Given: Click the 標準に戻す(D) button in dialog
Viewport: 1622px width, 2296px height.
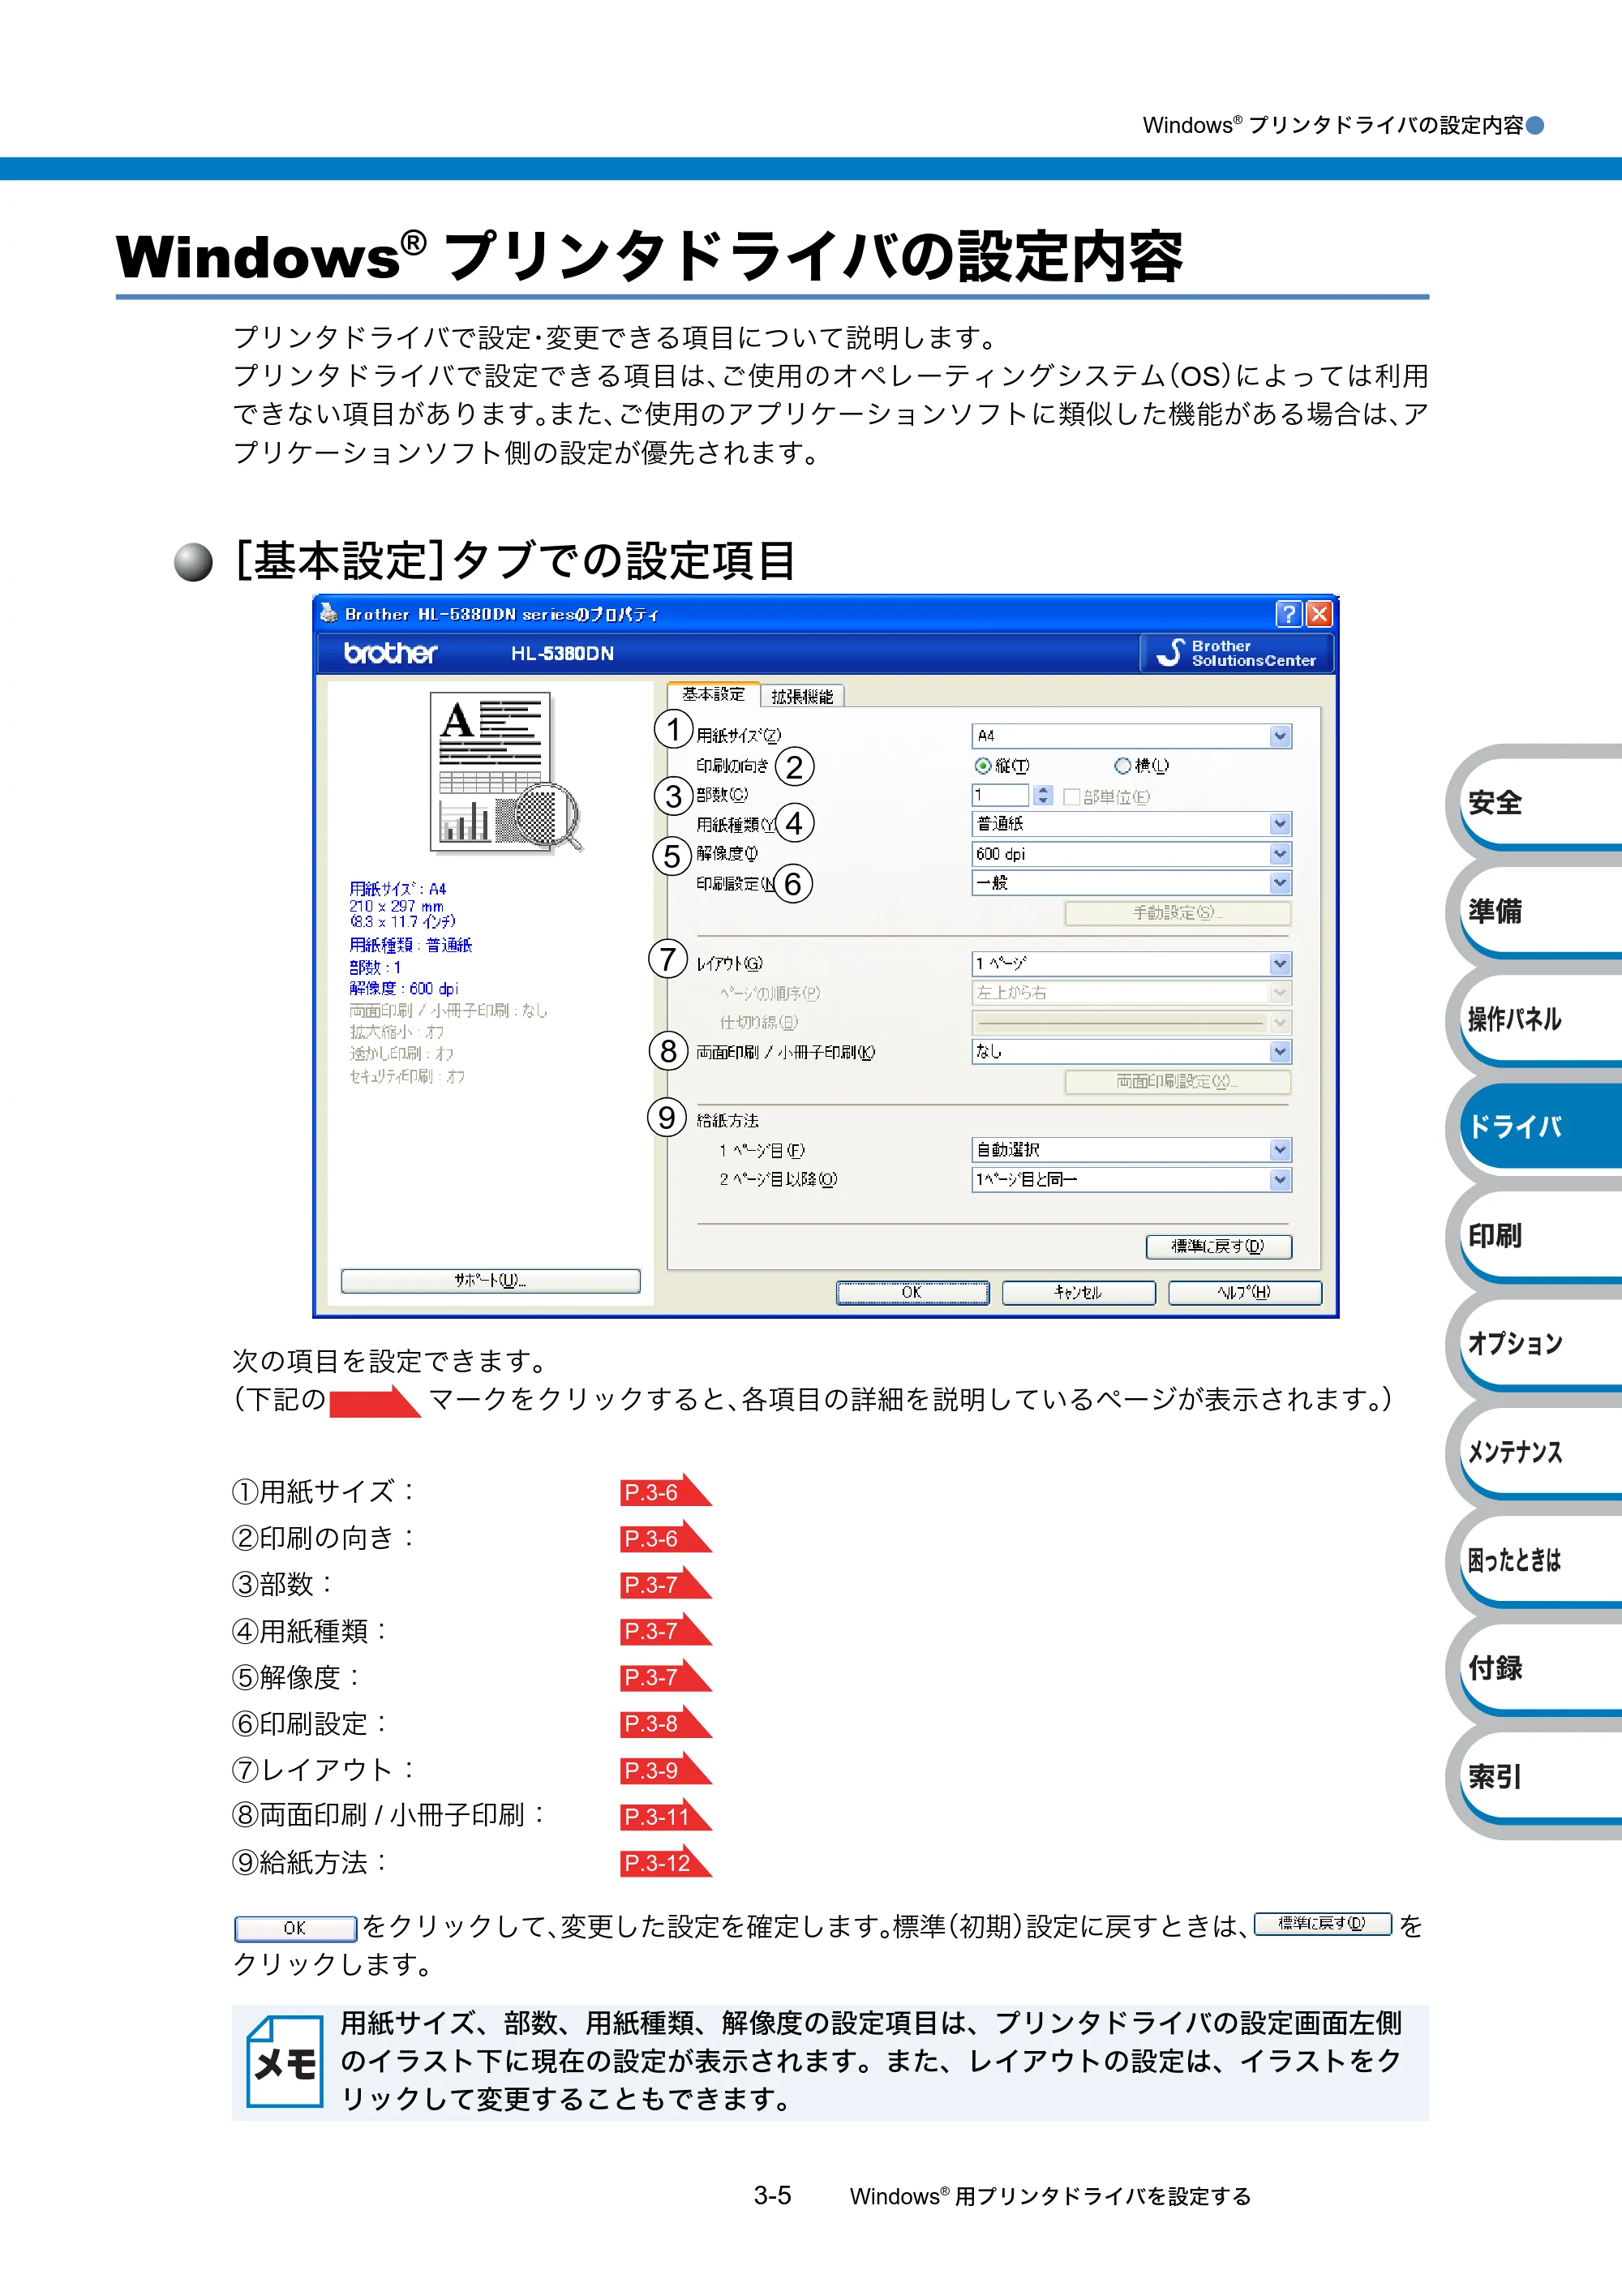Looking at the screenshot, I should pyautogui.click(x=1218, y=1246).
